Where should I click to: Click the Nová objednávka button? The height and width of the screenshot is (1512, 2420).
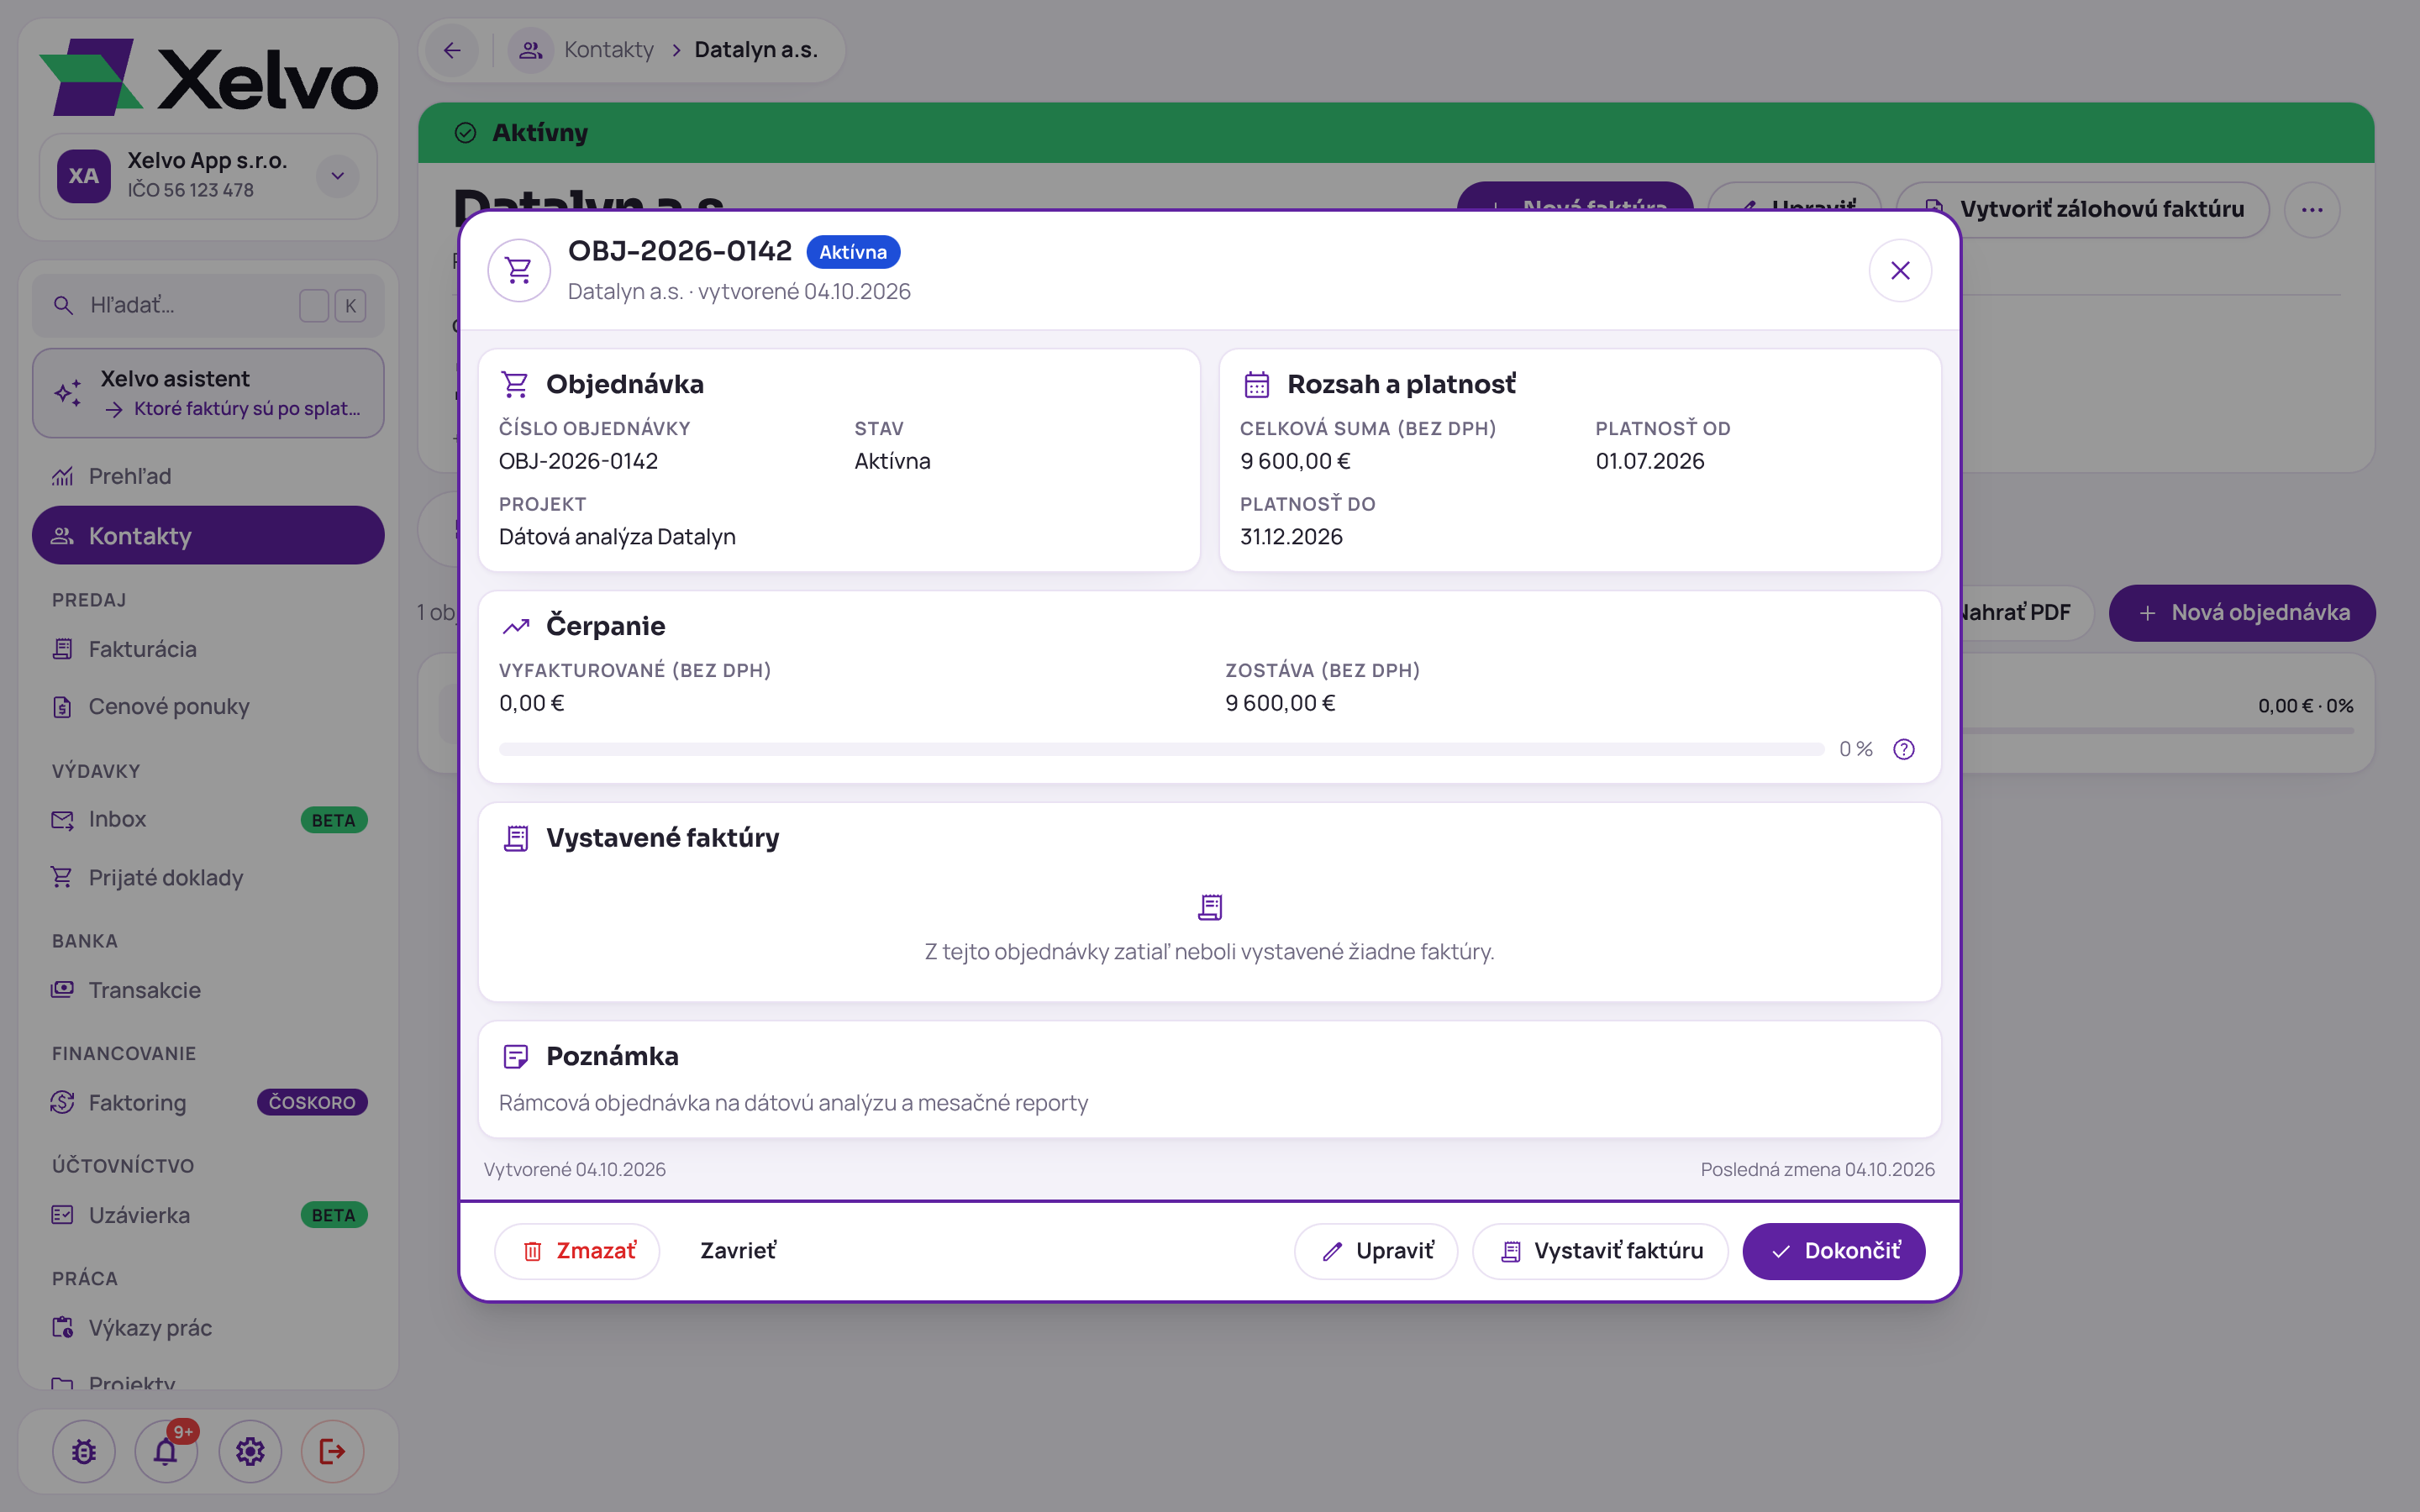2242,613
